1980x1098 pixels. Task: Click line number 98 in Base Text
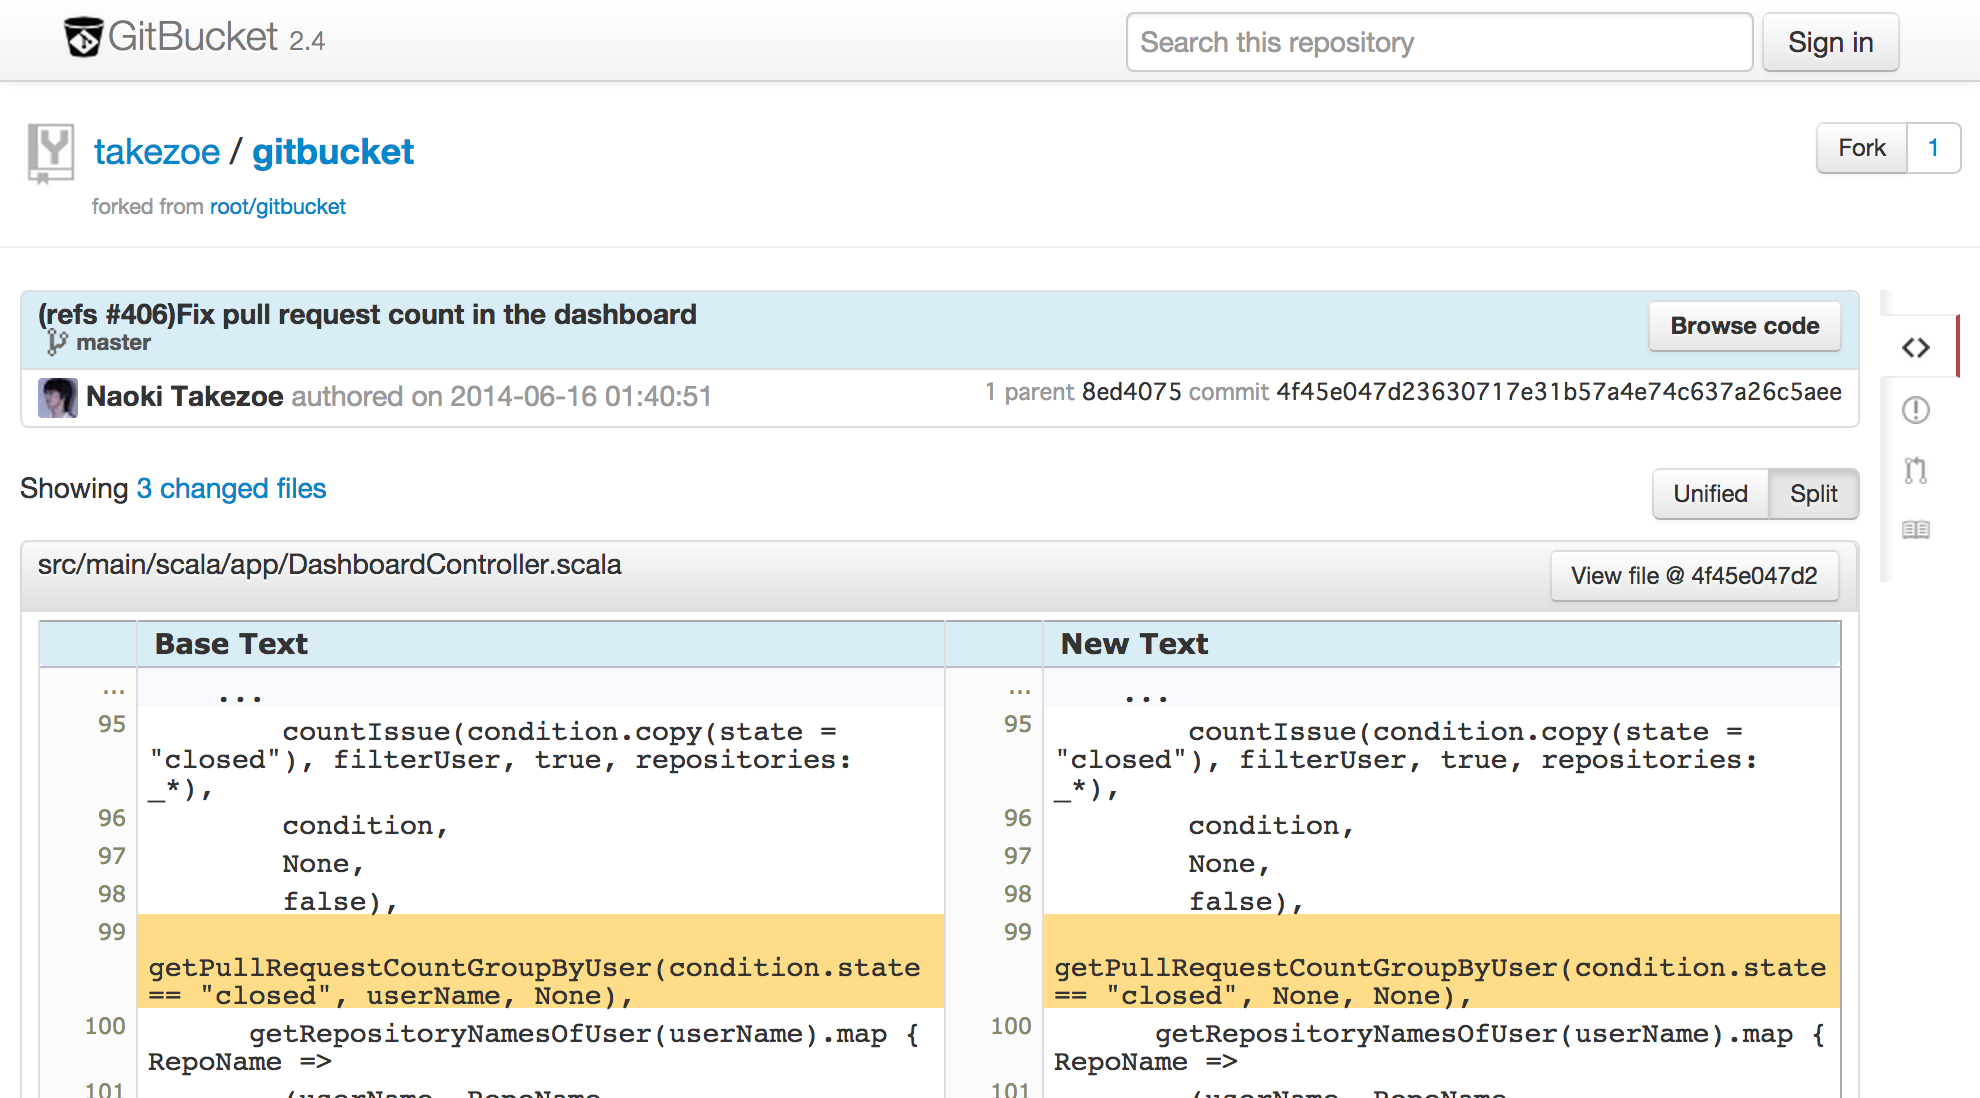tap(112, 894)
